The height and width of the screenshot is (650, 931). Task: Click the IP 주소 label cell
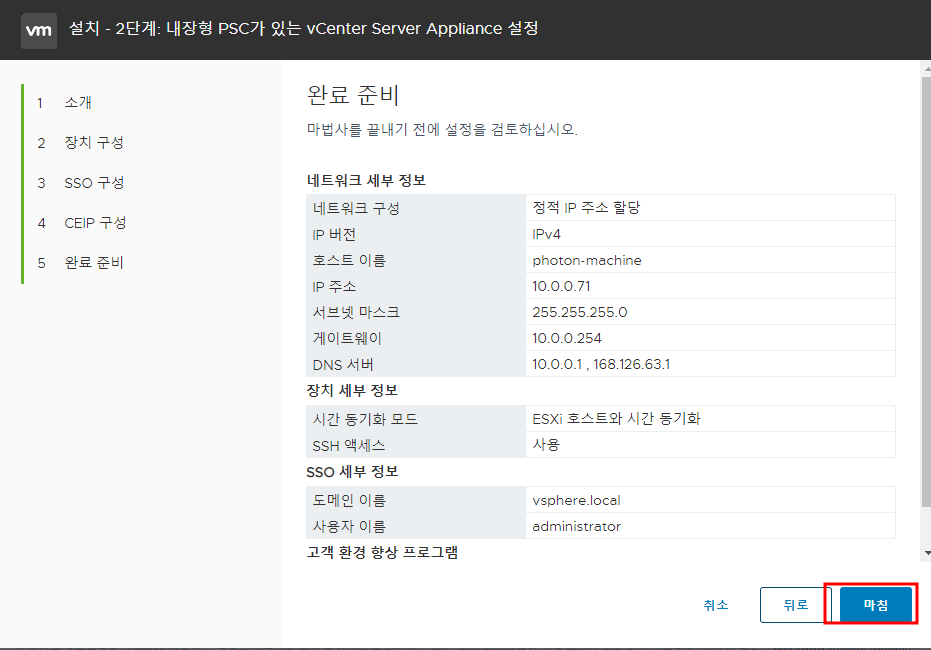click(416, 286)
